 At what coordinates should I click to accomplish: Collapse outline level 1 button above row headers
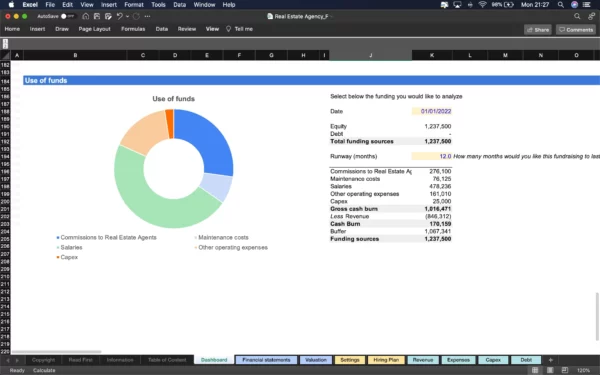pos(5,41)
